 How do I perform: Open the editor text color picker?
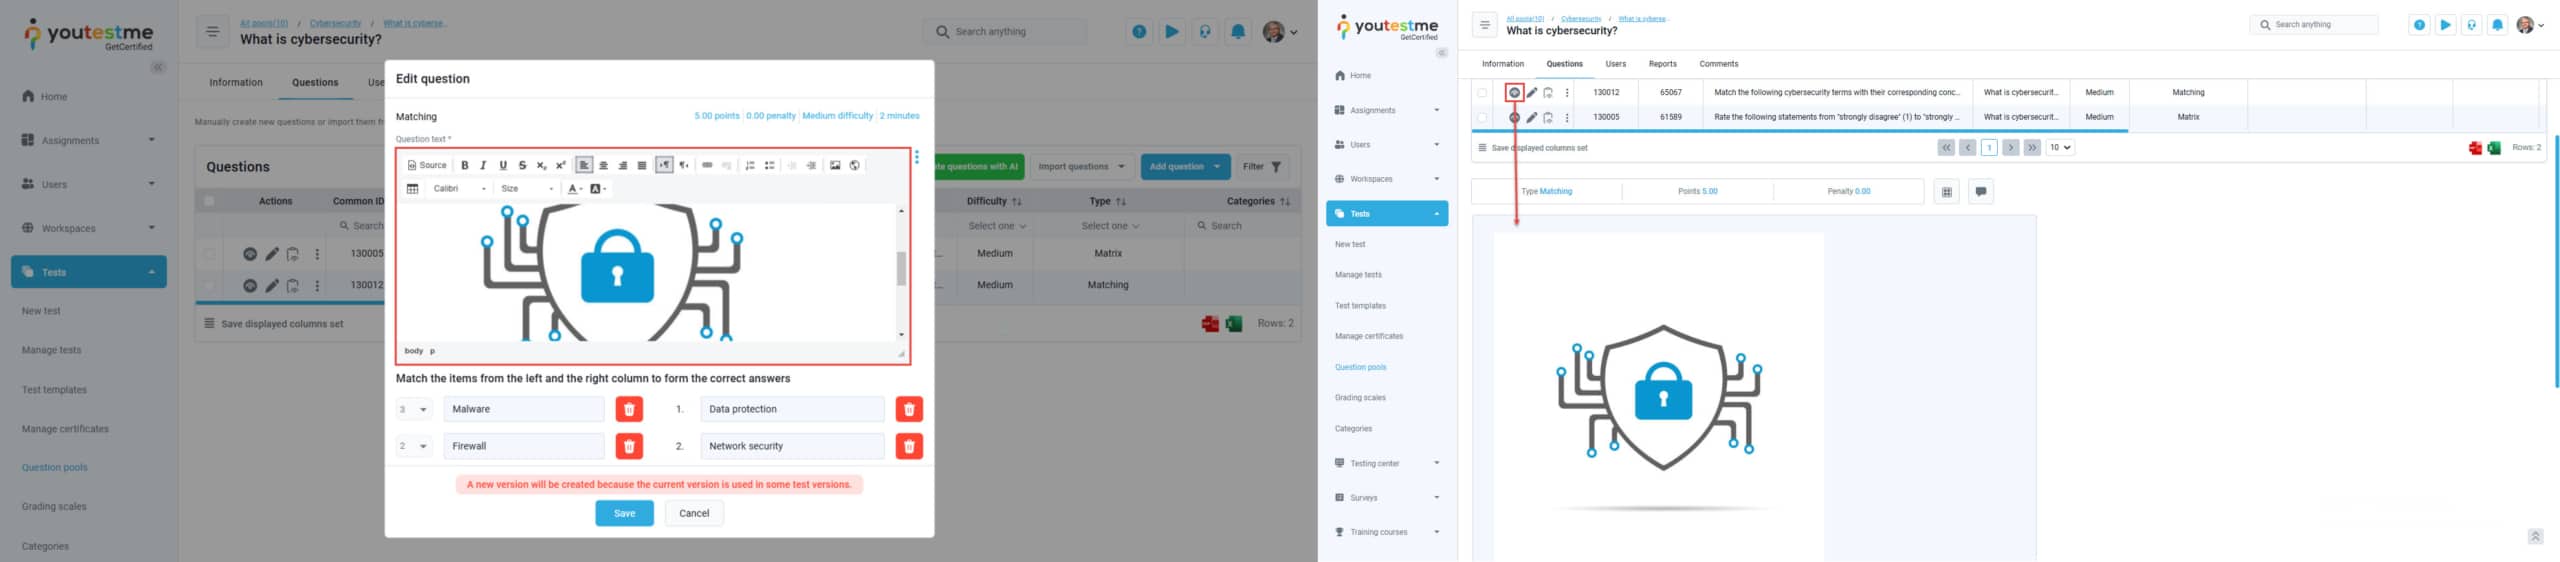coord(574,189)
